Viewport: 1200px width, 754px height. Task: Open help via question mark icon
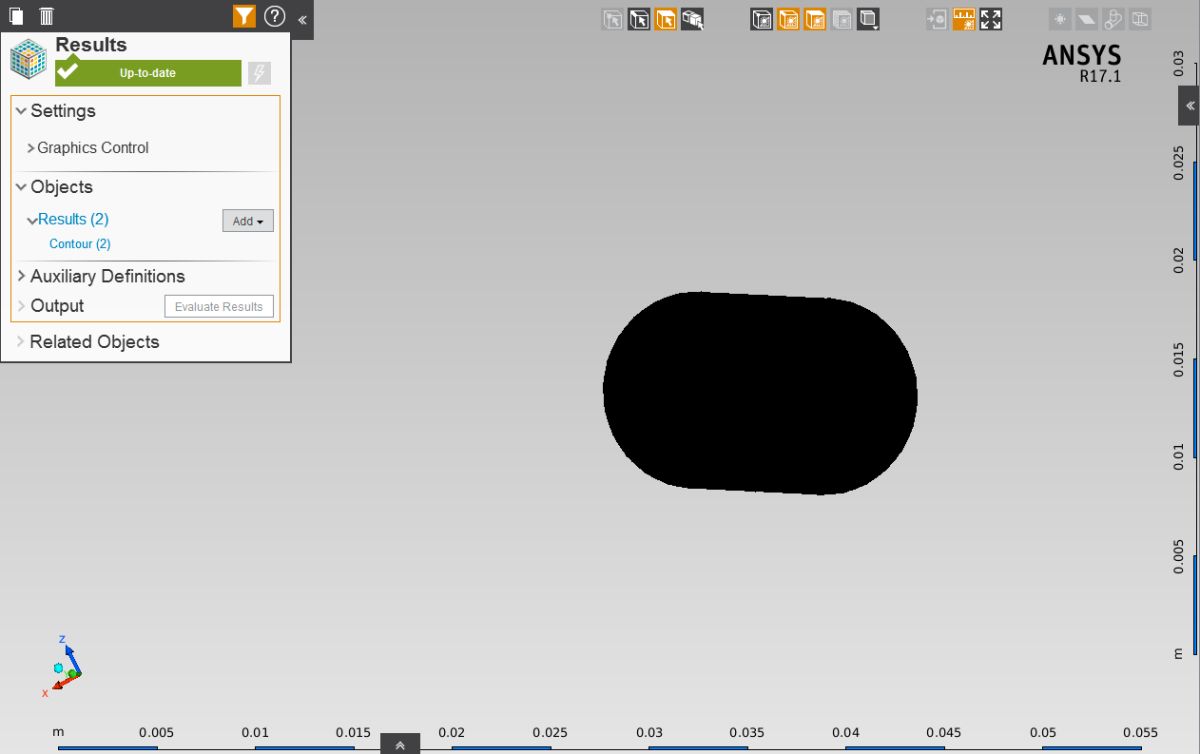coord(275,16)
